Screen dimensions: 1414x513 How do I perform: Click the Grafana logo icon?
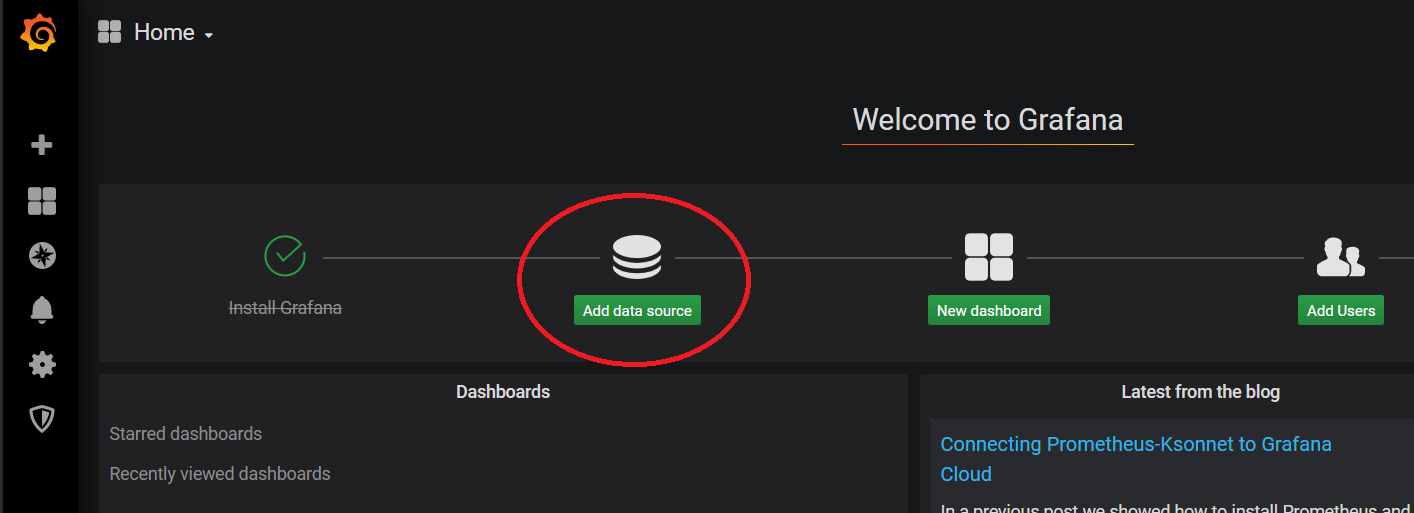(x=40, y=34)
